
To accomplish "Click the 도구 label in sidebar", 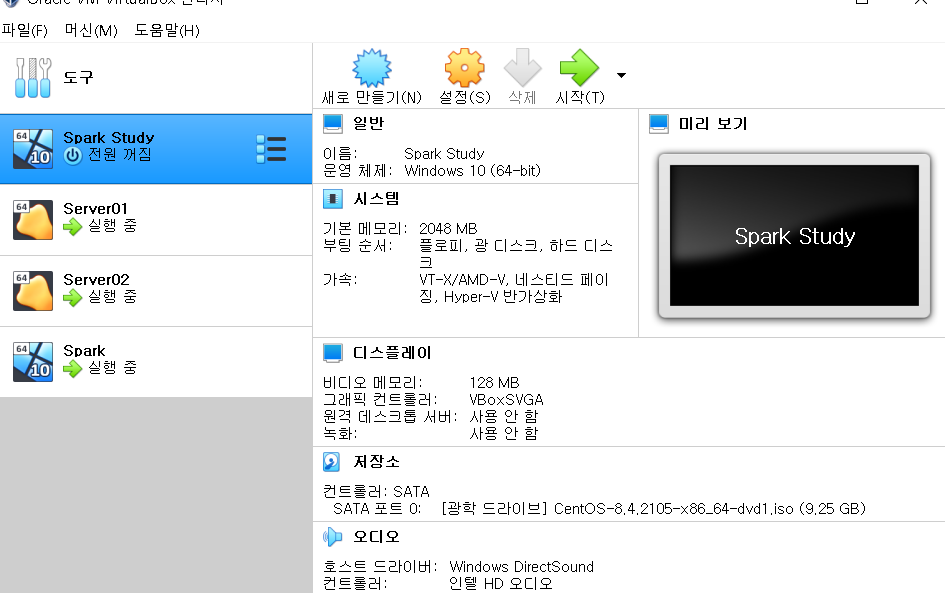I will click(78, 78).
